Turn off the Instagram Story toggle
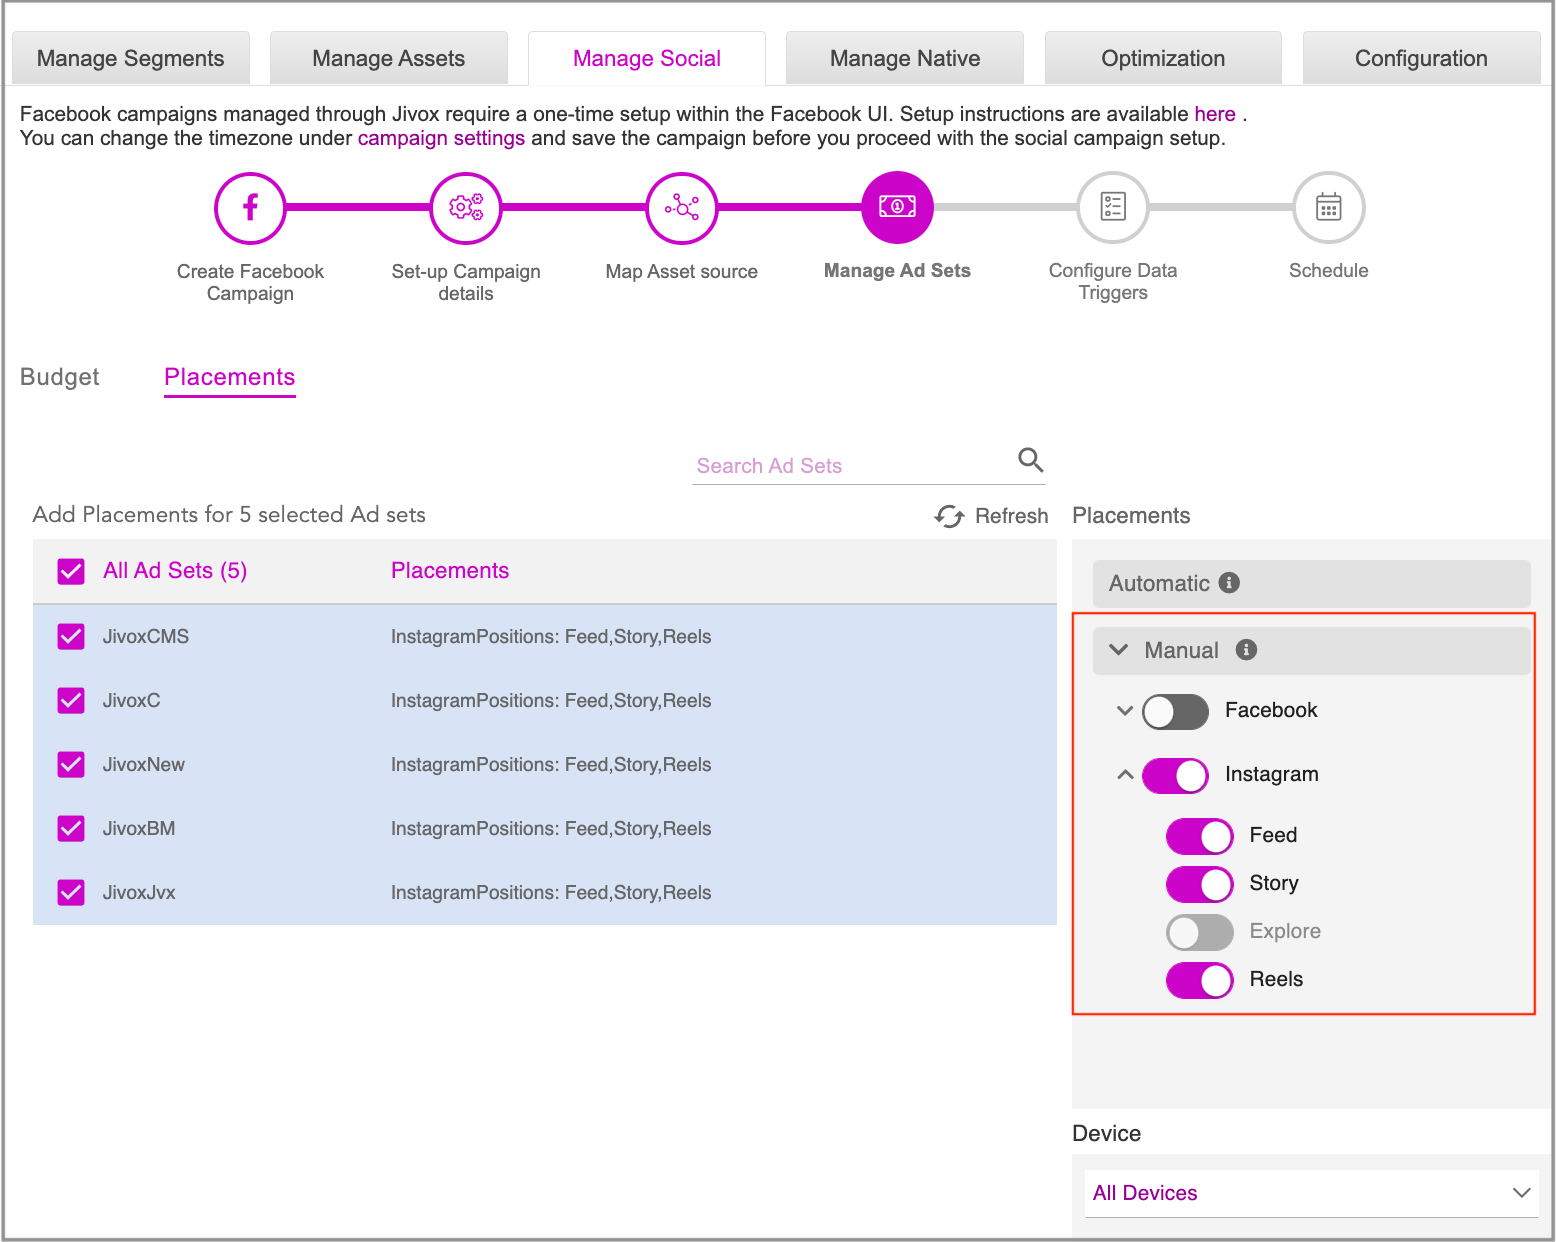Screen dimensions: 1556x1242 pyautogui.click(x=1199, y=884)
